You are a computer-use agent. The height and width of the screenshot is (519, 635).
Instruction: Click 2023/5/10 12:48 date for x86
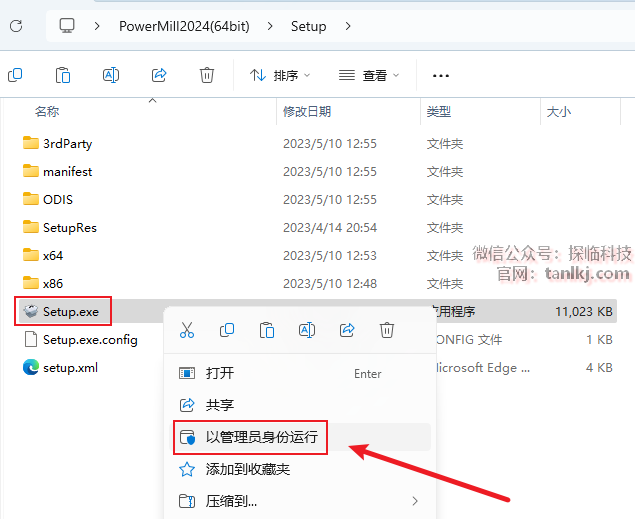[x=330, y=283]
